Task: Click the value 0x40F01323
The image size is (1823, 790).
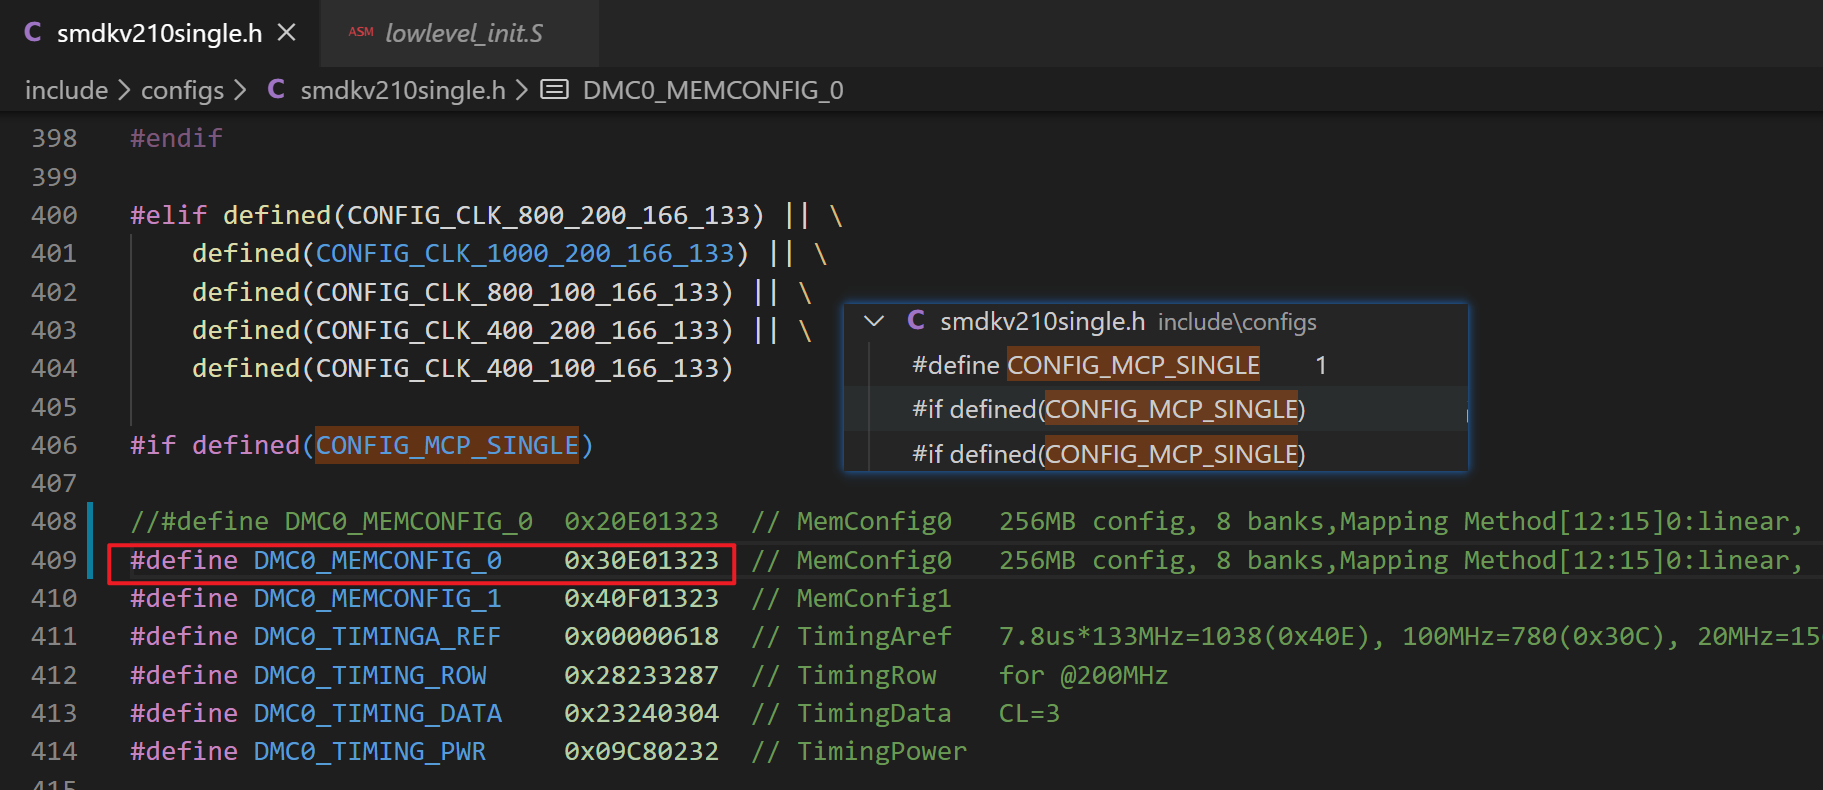Action: click(641, 598)
